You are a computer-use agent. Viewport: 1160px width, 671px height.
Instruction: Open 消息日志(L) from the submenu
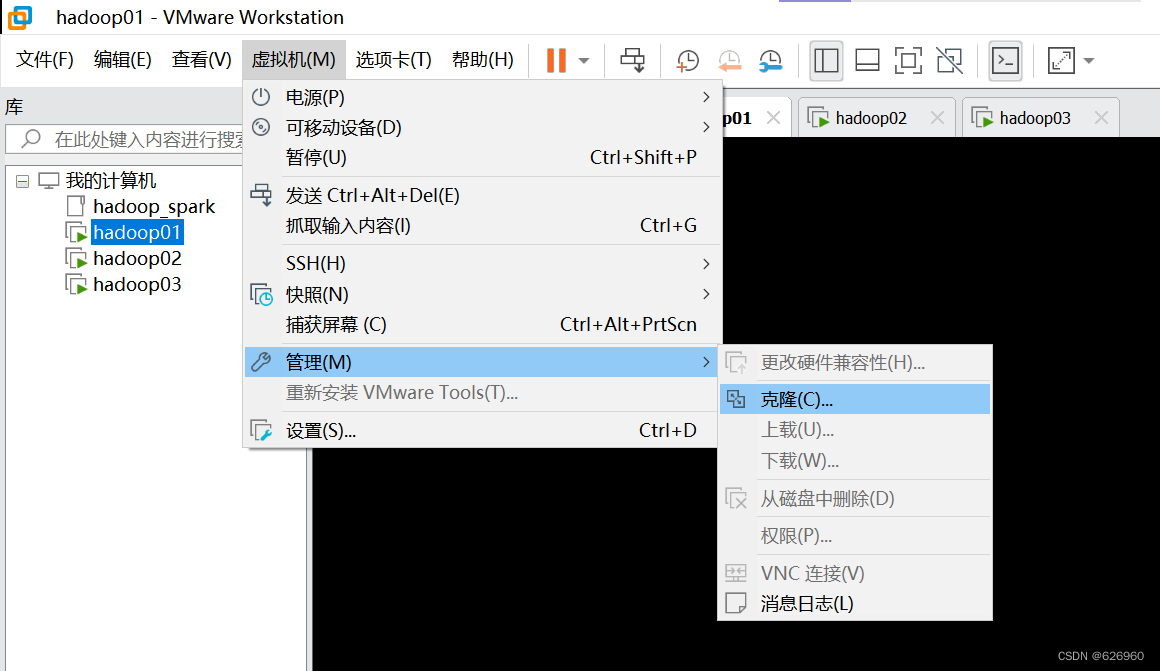pos(854,604)
